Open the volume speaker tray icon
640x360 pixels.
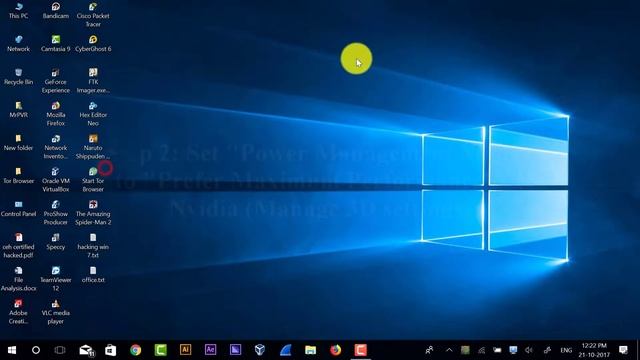[529, 350]
